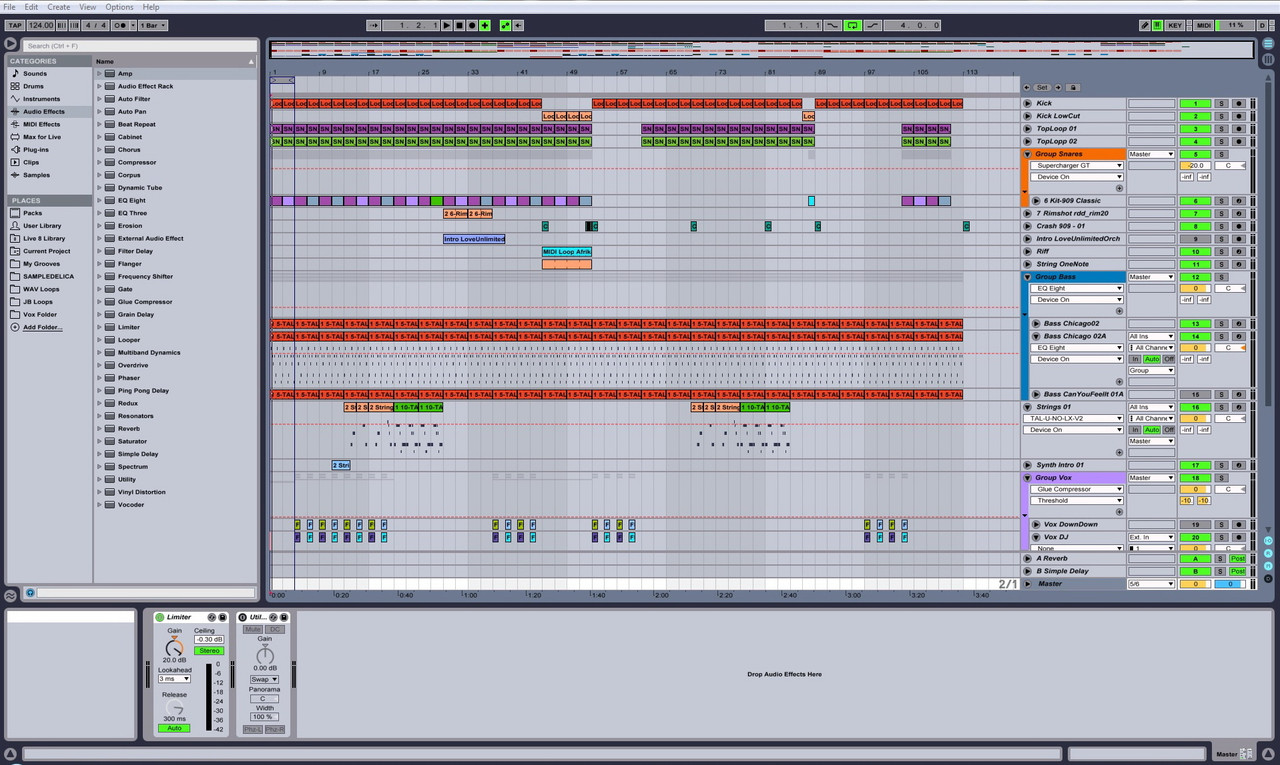This screenshot has height=765, width=1280.
Task: Open the Help menu
Action: click(x=151, y=7)
